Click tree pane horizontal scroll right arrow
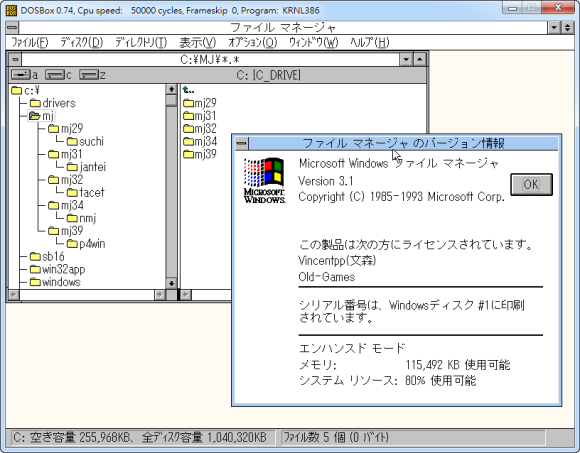The height and width of the screenshot is (453, 580). point(159,295)
